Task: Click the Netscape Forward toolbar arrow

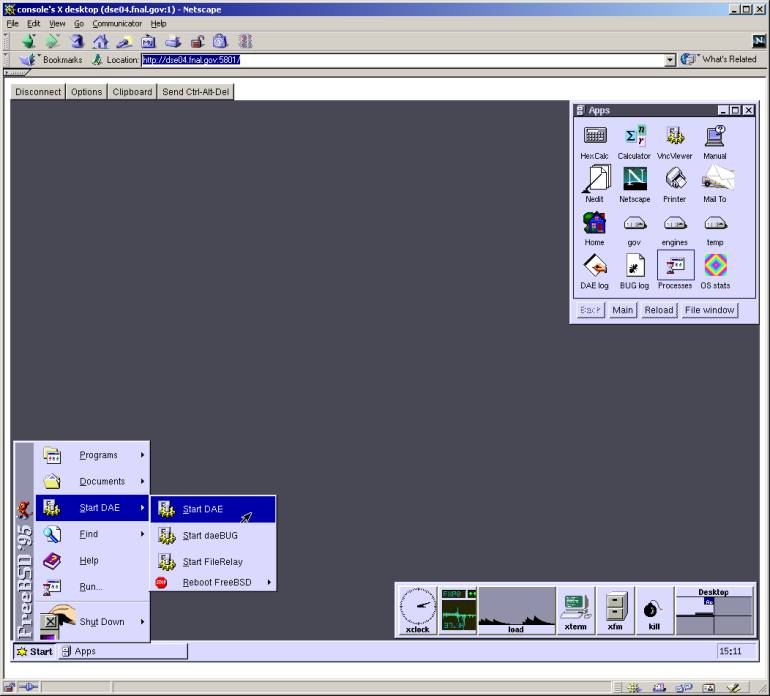Action: click(53, 41)
